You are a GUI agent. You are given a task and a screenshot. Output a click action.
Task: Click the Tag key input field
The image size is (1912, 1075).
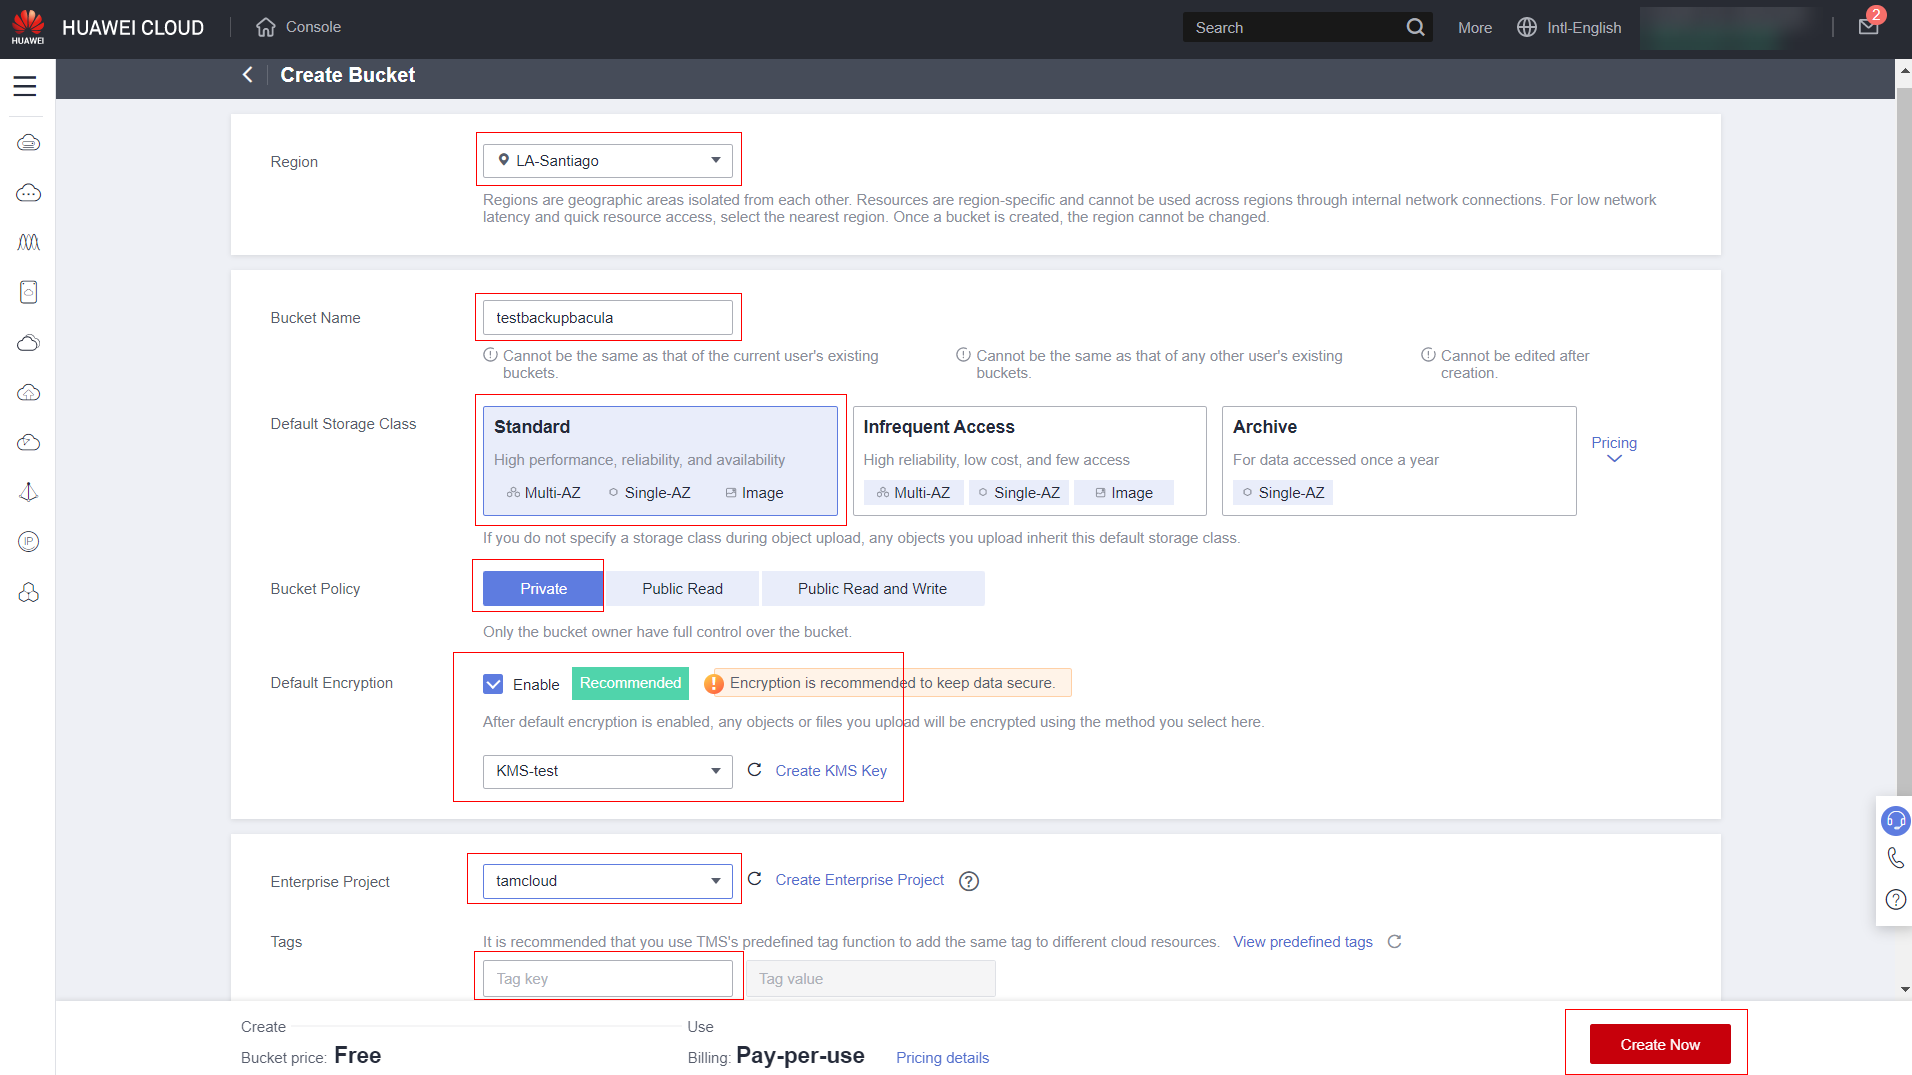point(607,979)
